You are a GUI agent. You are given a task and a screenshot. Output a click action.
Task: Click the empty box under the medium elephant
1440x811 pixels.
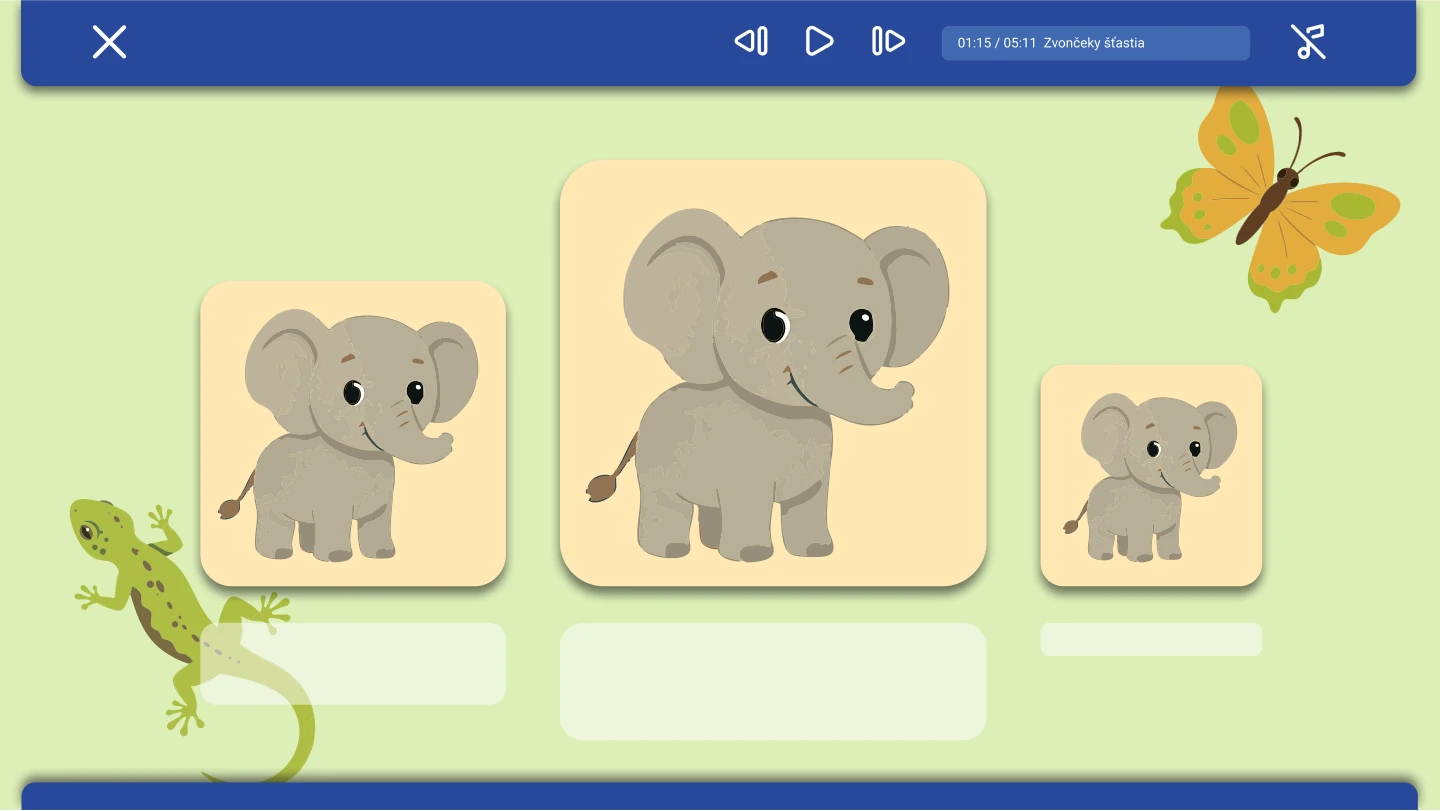[x=353, y=664]
